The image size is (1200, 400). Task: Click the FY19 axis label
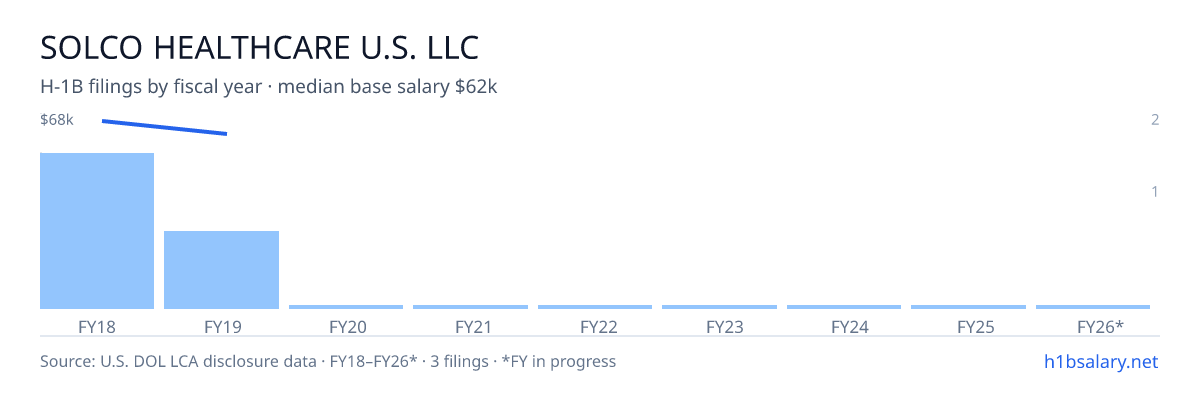tap(222, 326)
